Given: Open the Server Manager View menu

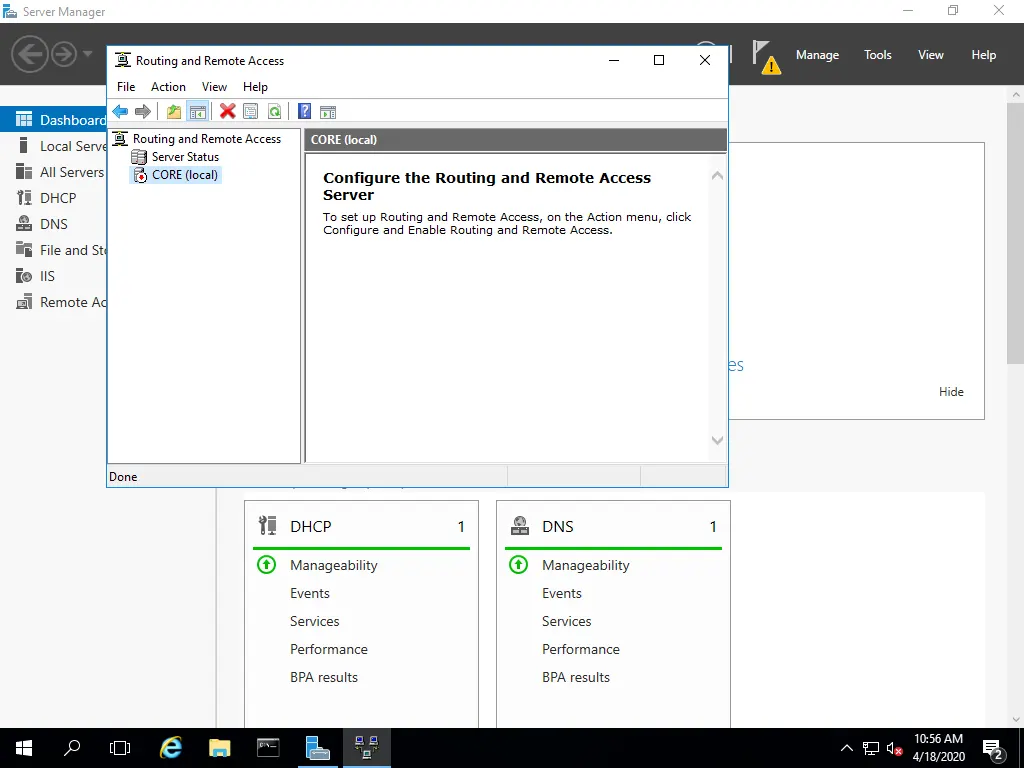Looking at the screenshot, I should click(x=931, y=55).
